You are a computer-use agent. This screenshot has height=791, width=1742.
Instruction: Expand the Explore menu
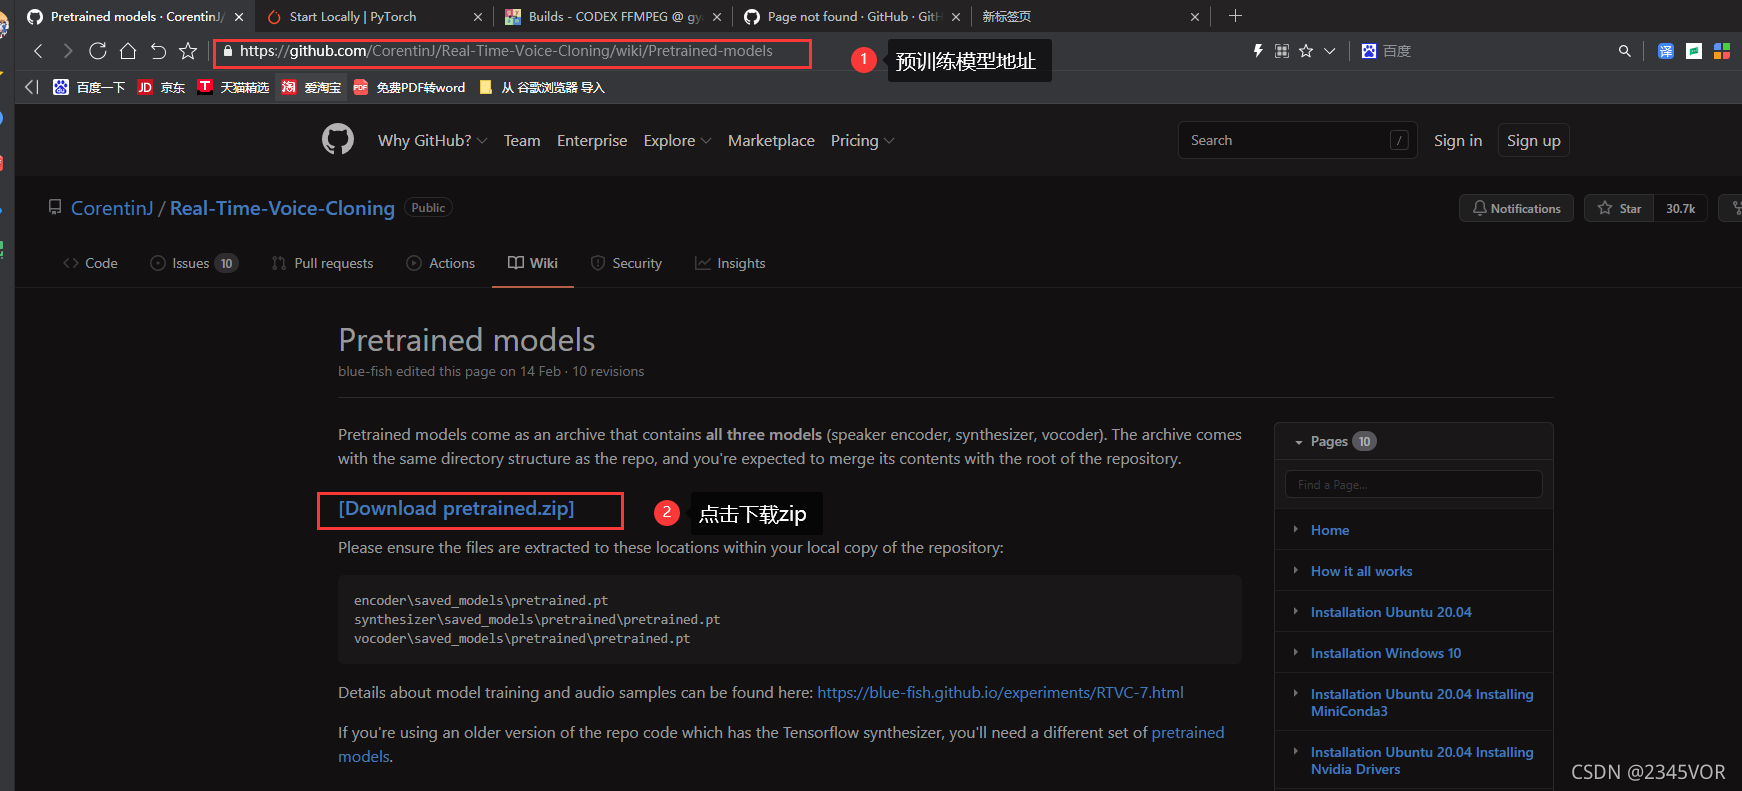click(x=677, y=141)
